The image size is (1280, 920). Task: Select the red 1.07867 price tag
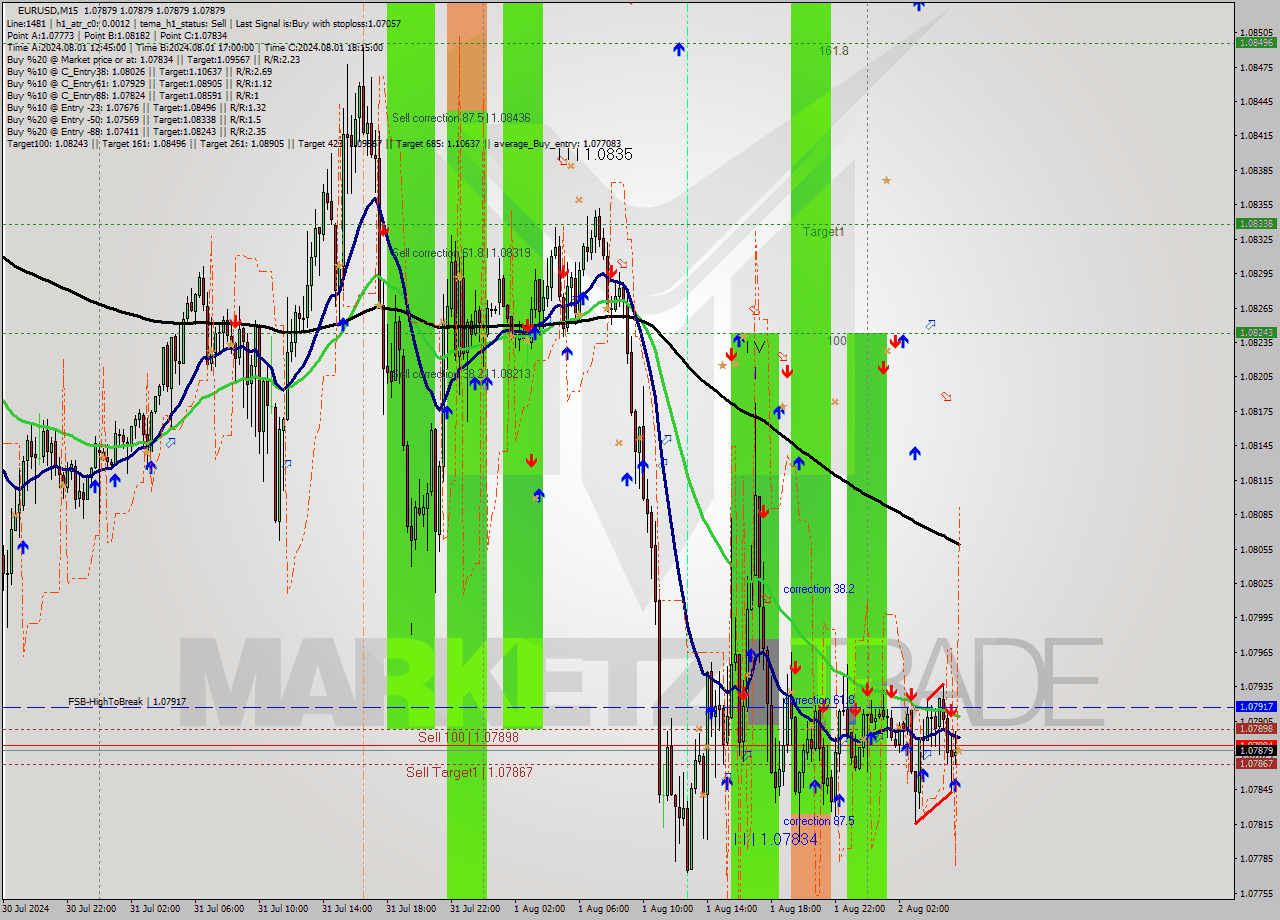1256,763
